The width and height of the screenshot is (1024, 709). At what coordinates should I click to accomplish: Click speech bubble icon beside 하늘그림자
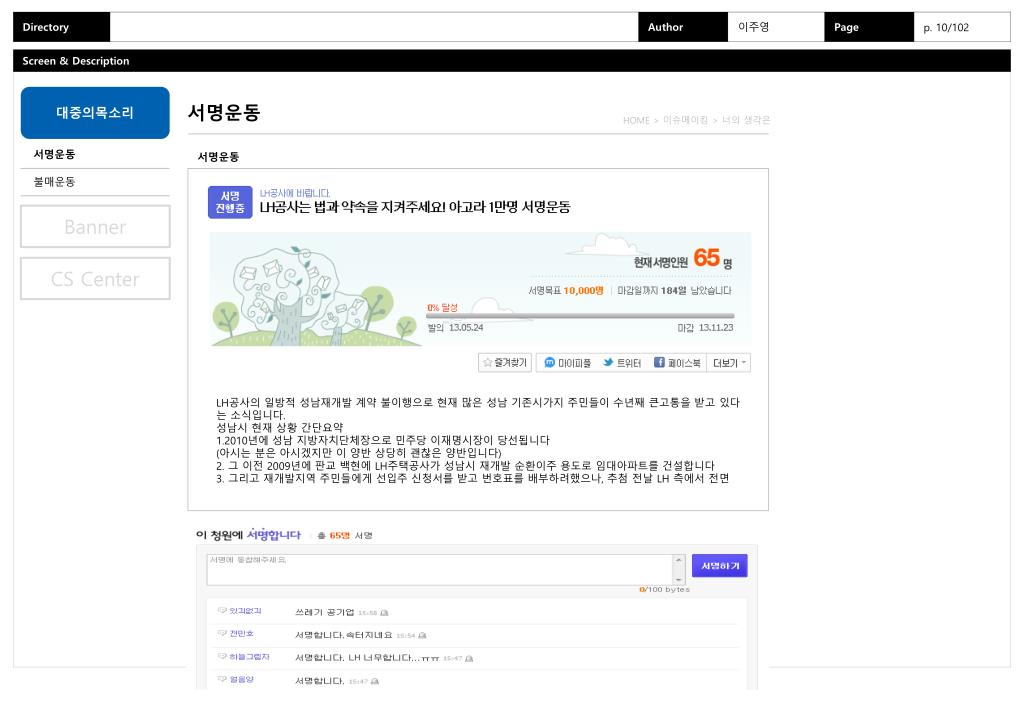[x=222, y=656]
